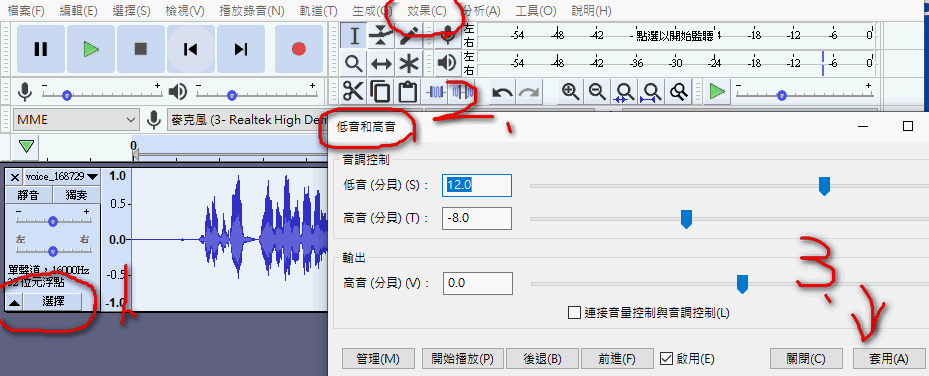Click the Pause transport button
The image size is (929, 376).
40,49
